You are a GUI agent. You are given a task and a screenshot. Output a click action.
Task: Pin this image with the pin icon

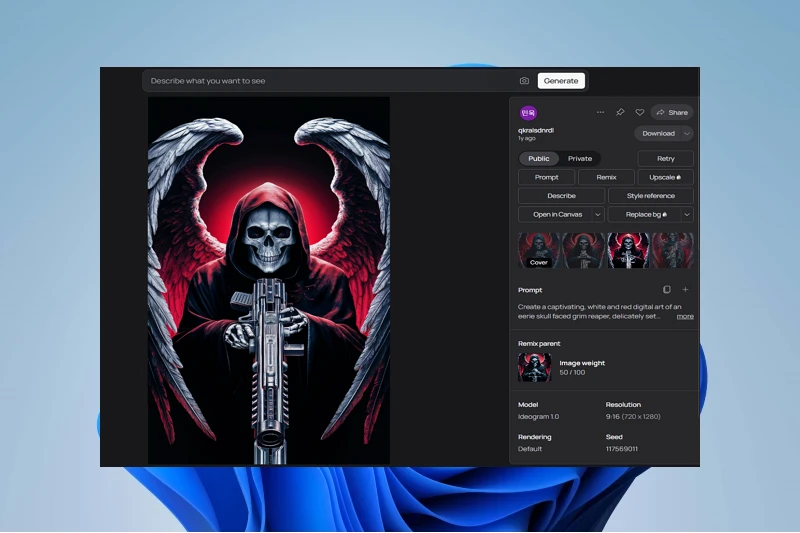pyautogui.click(x=620, y=113)
